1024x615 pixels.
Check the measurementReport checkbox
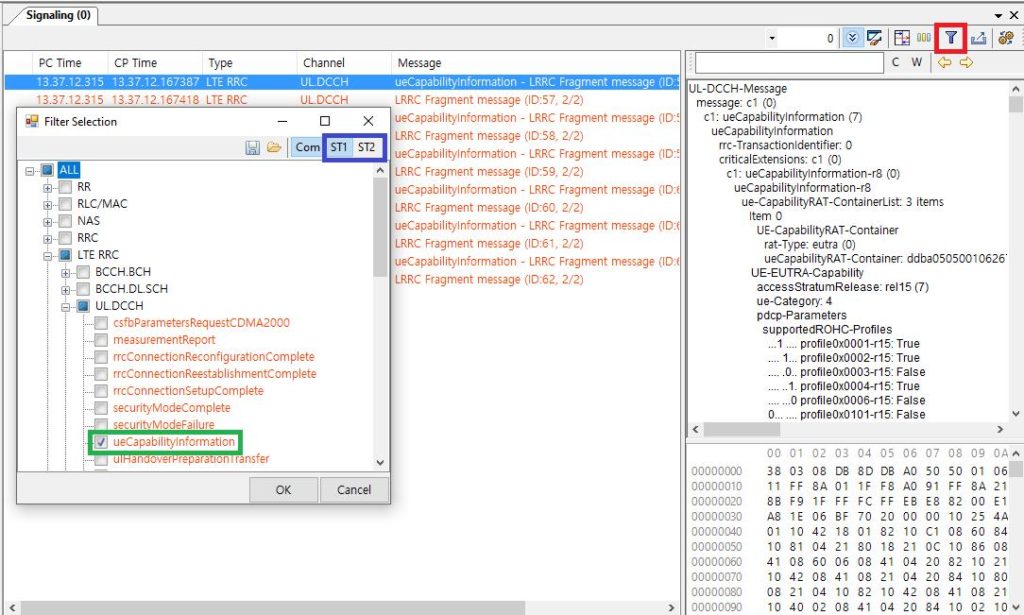point(101,340)
